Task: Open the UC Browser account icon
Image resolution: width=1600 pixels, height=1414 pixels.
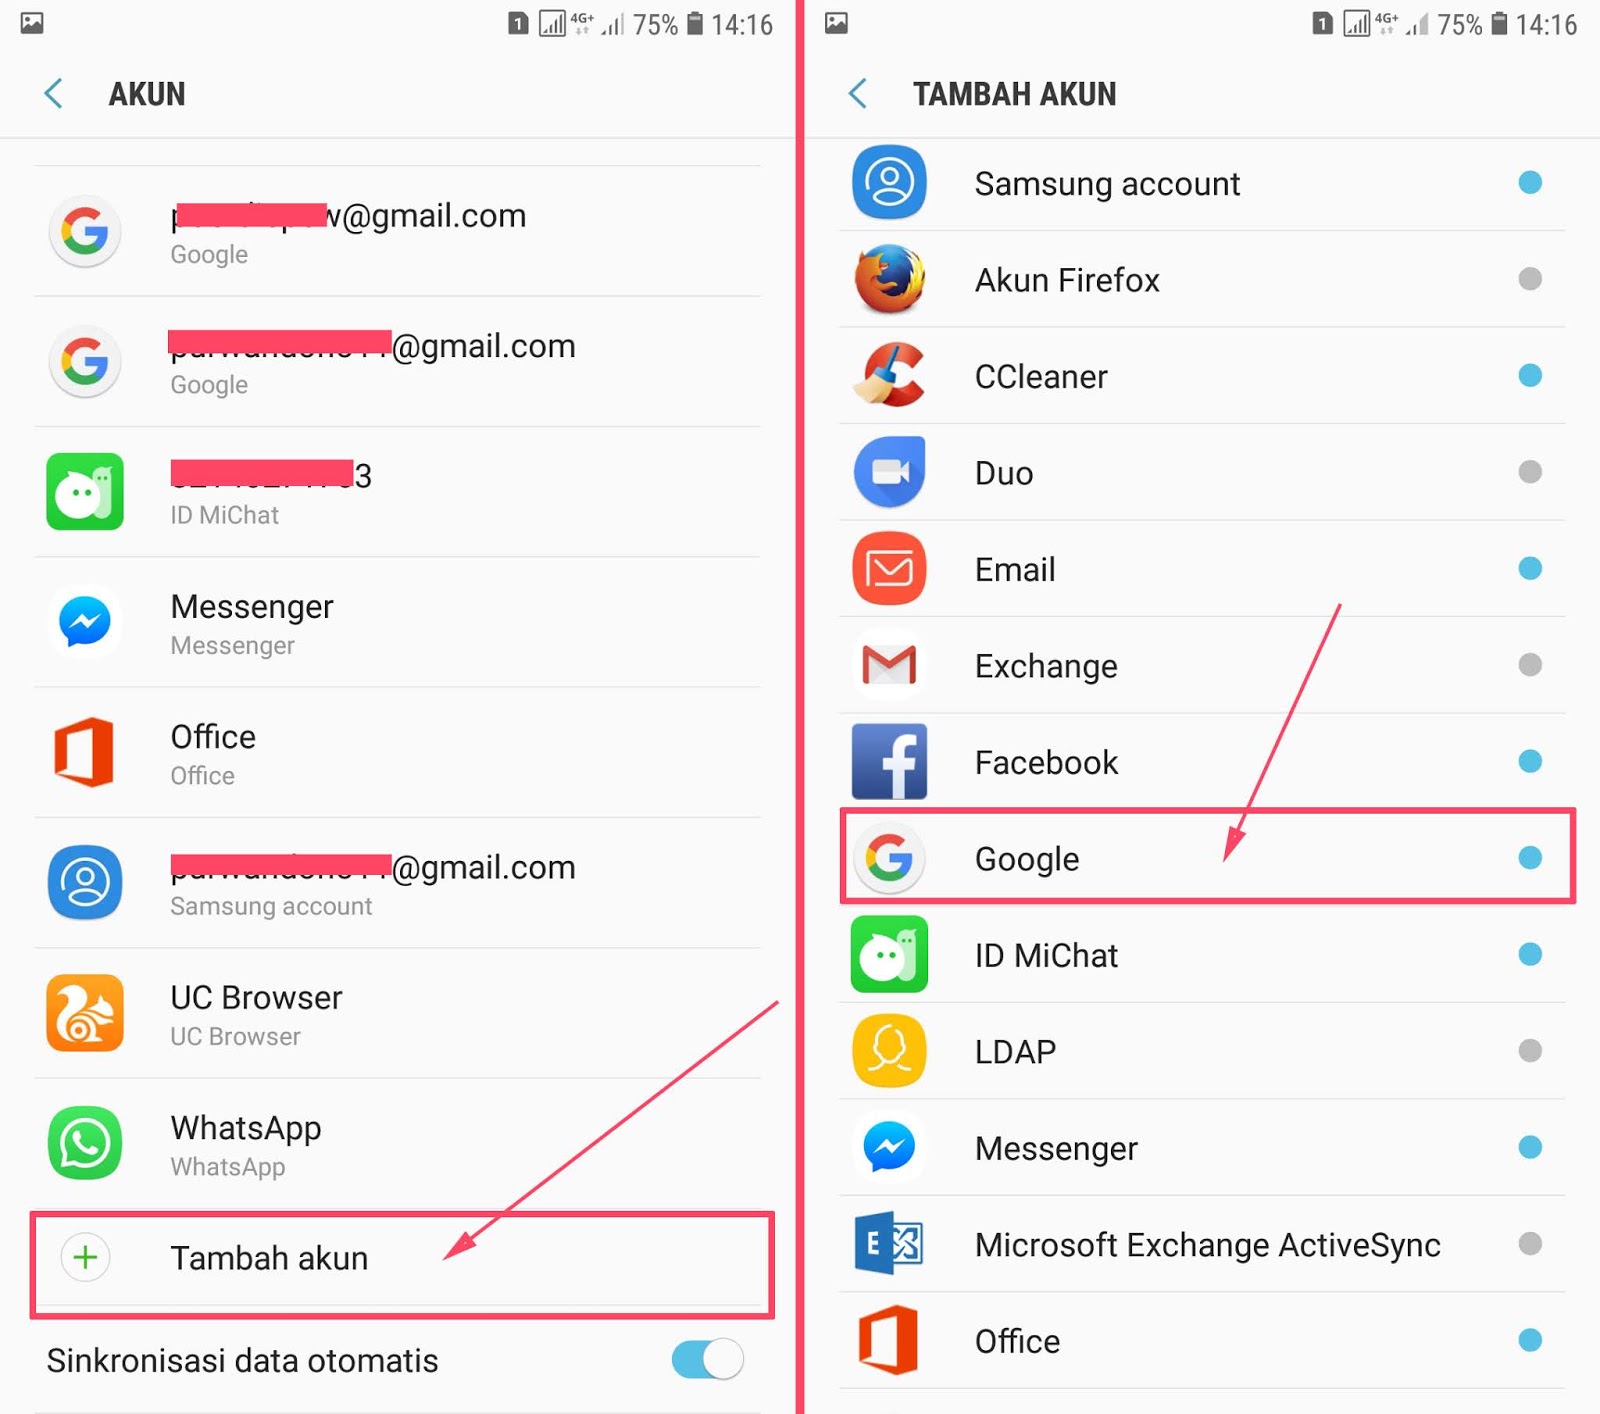Action: point(85,1013)
